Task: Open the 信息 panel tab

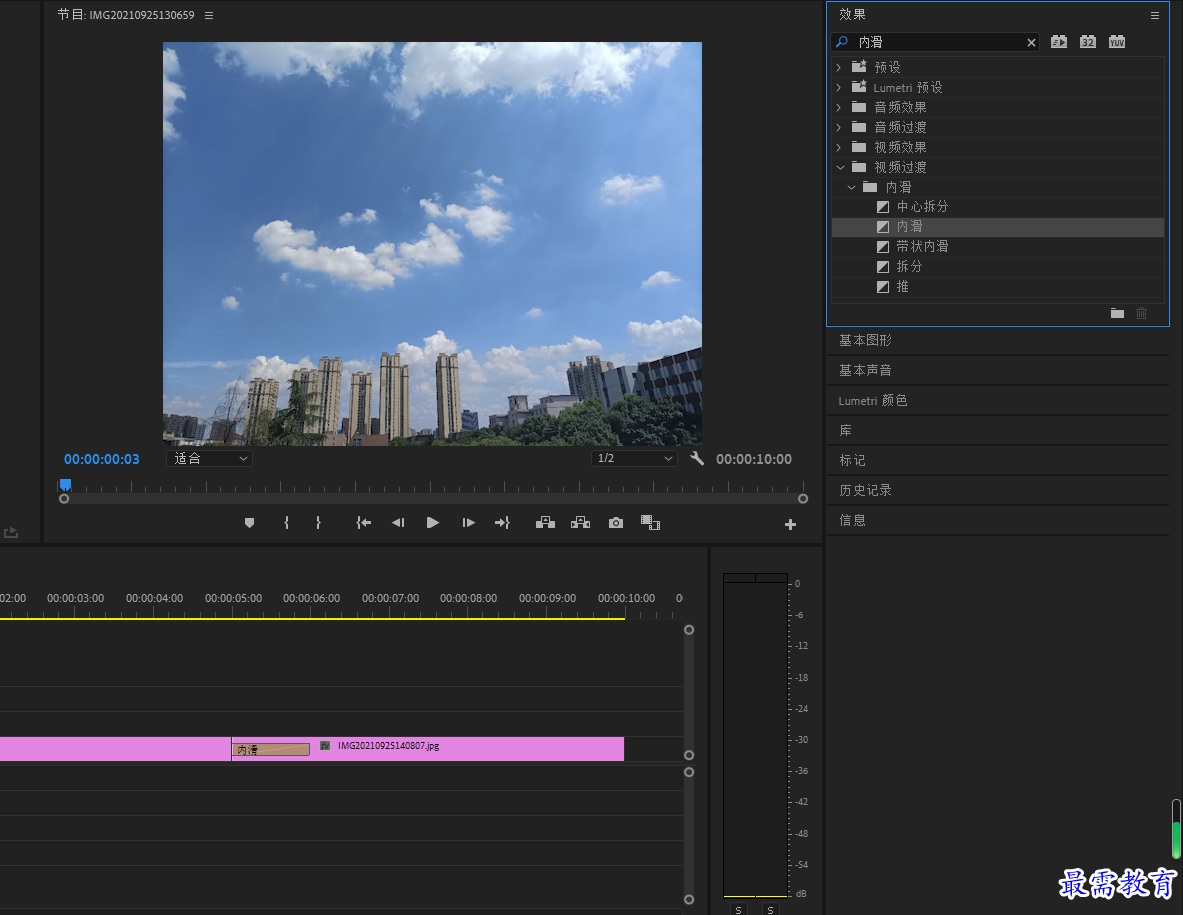Action: pyautogui.click(x=853, y=520)
